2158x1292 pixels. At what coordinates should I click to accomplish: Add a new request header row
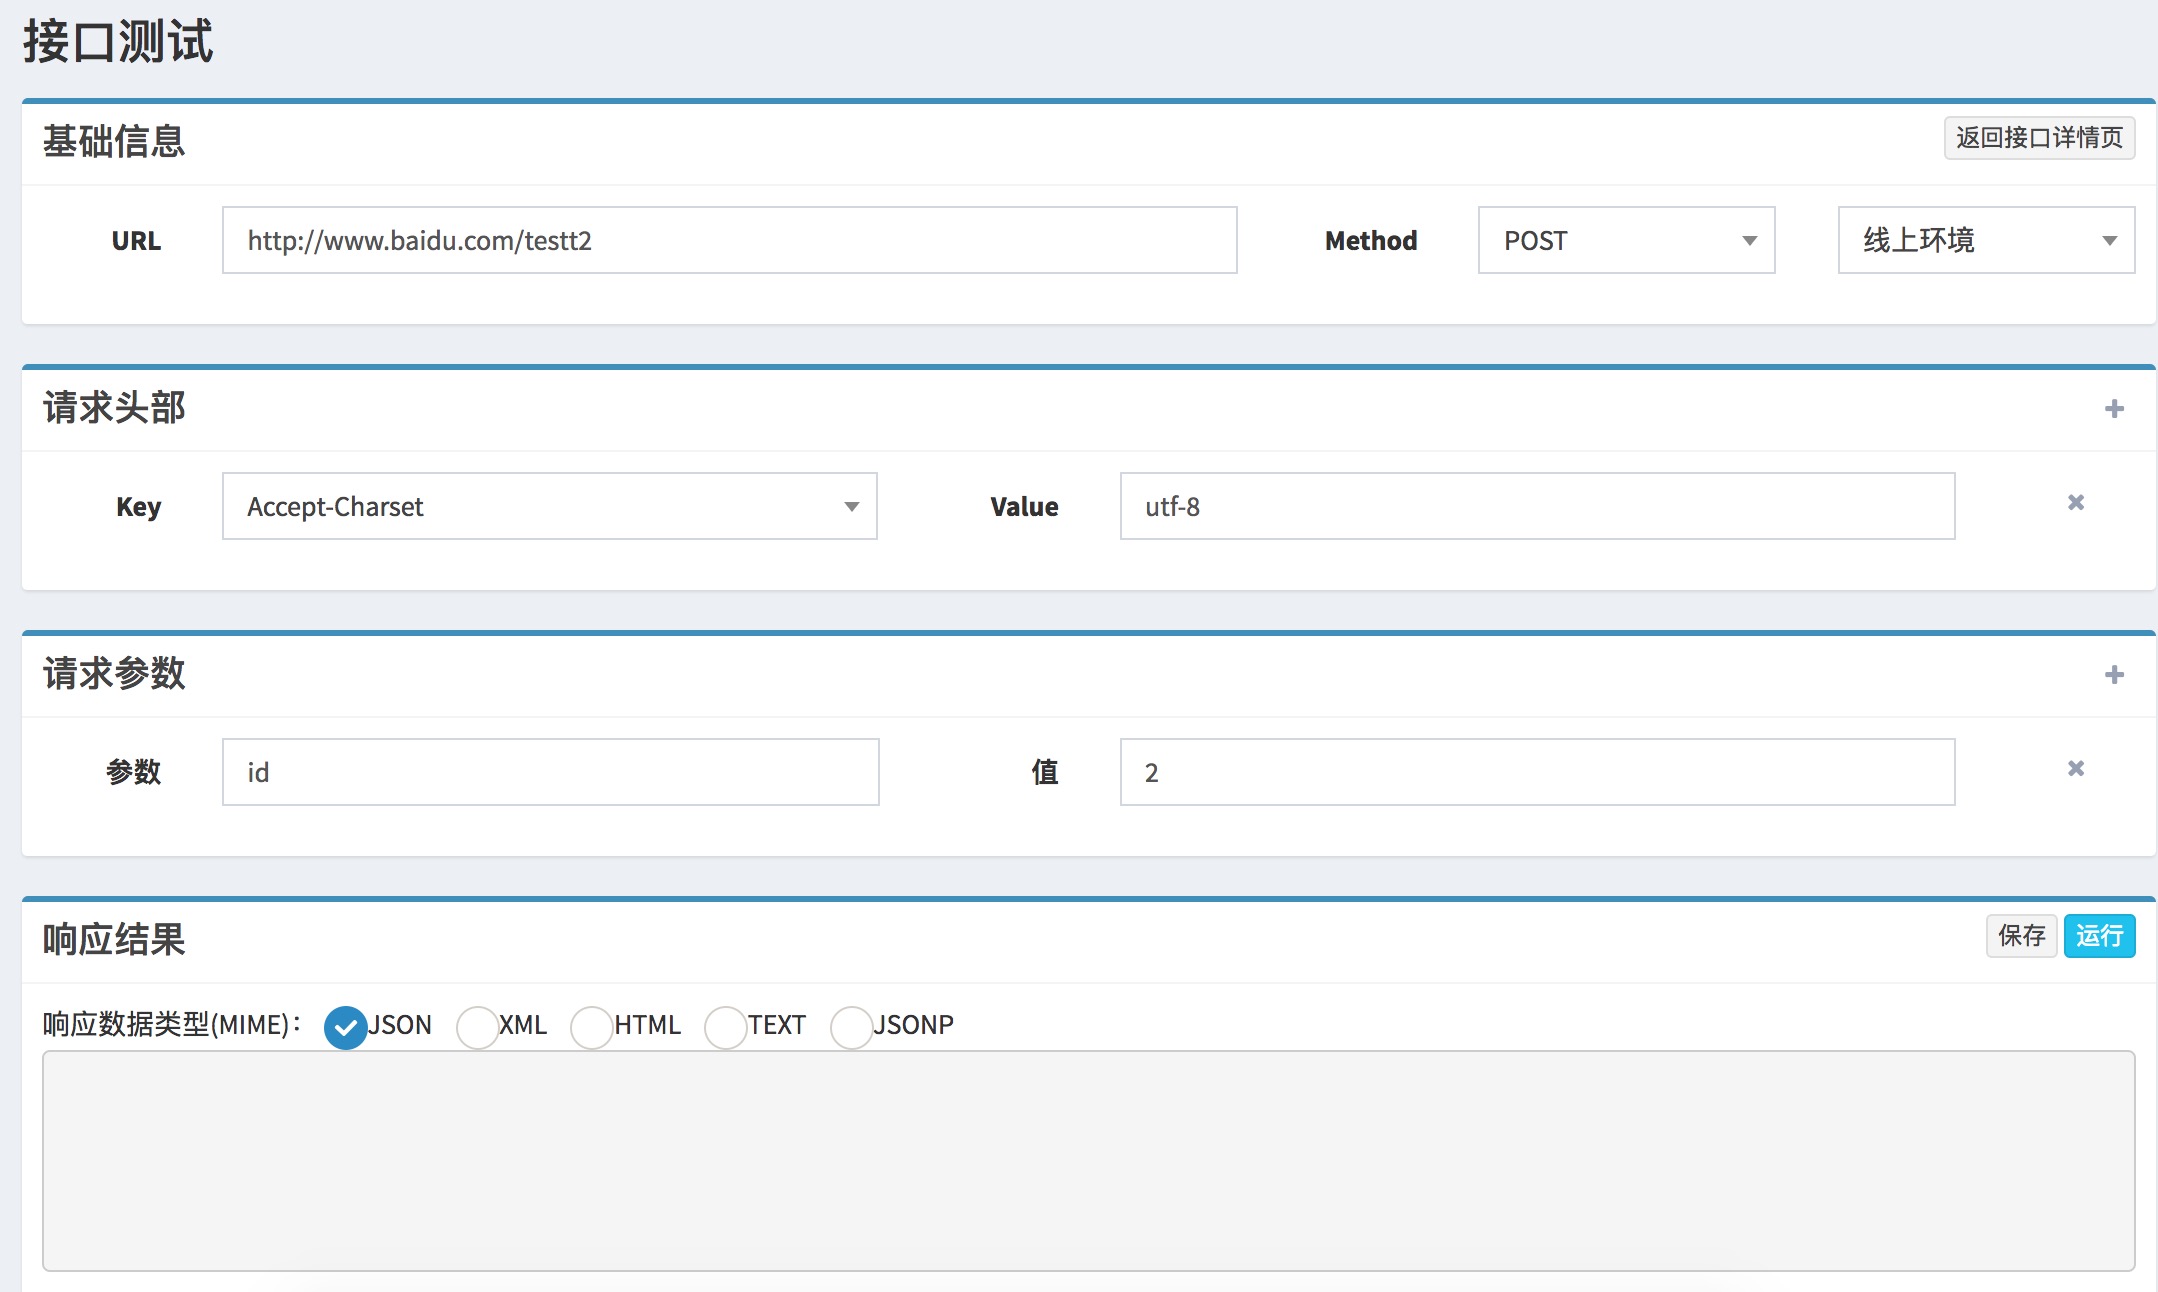[x=2113, y=409]
